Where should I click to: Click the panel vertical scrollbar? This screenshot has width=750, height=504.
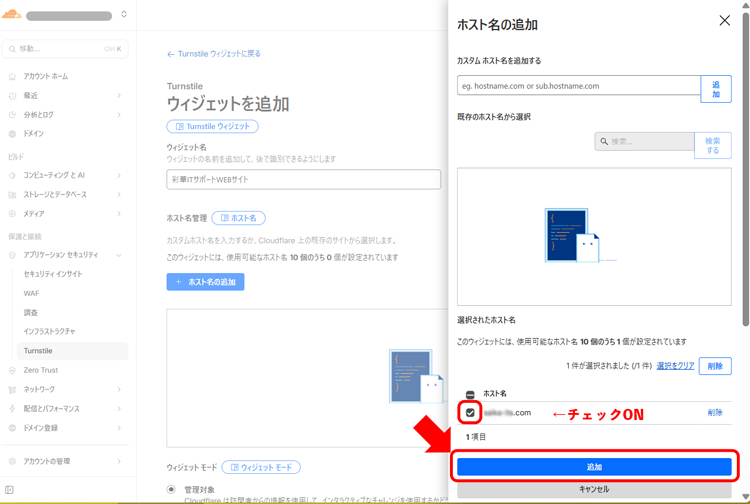745,169
